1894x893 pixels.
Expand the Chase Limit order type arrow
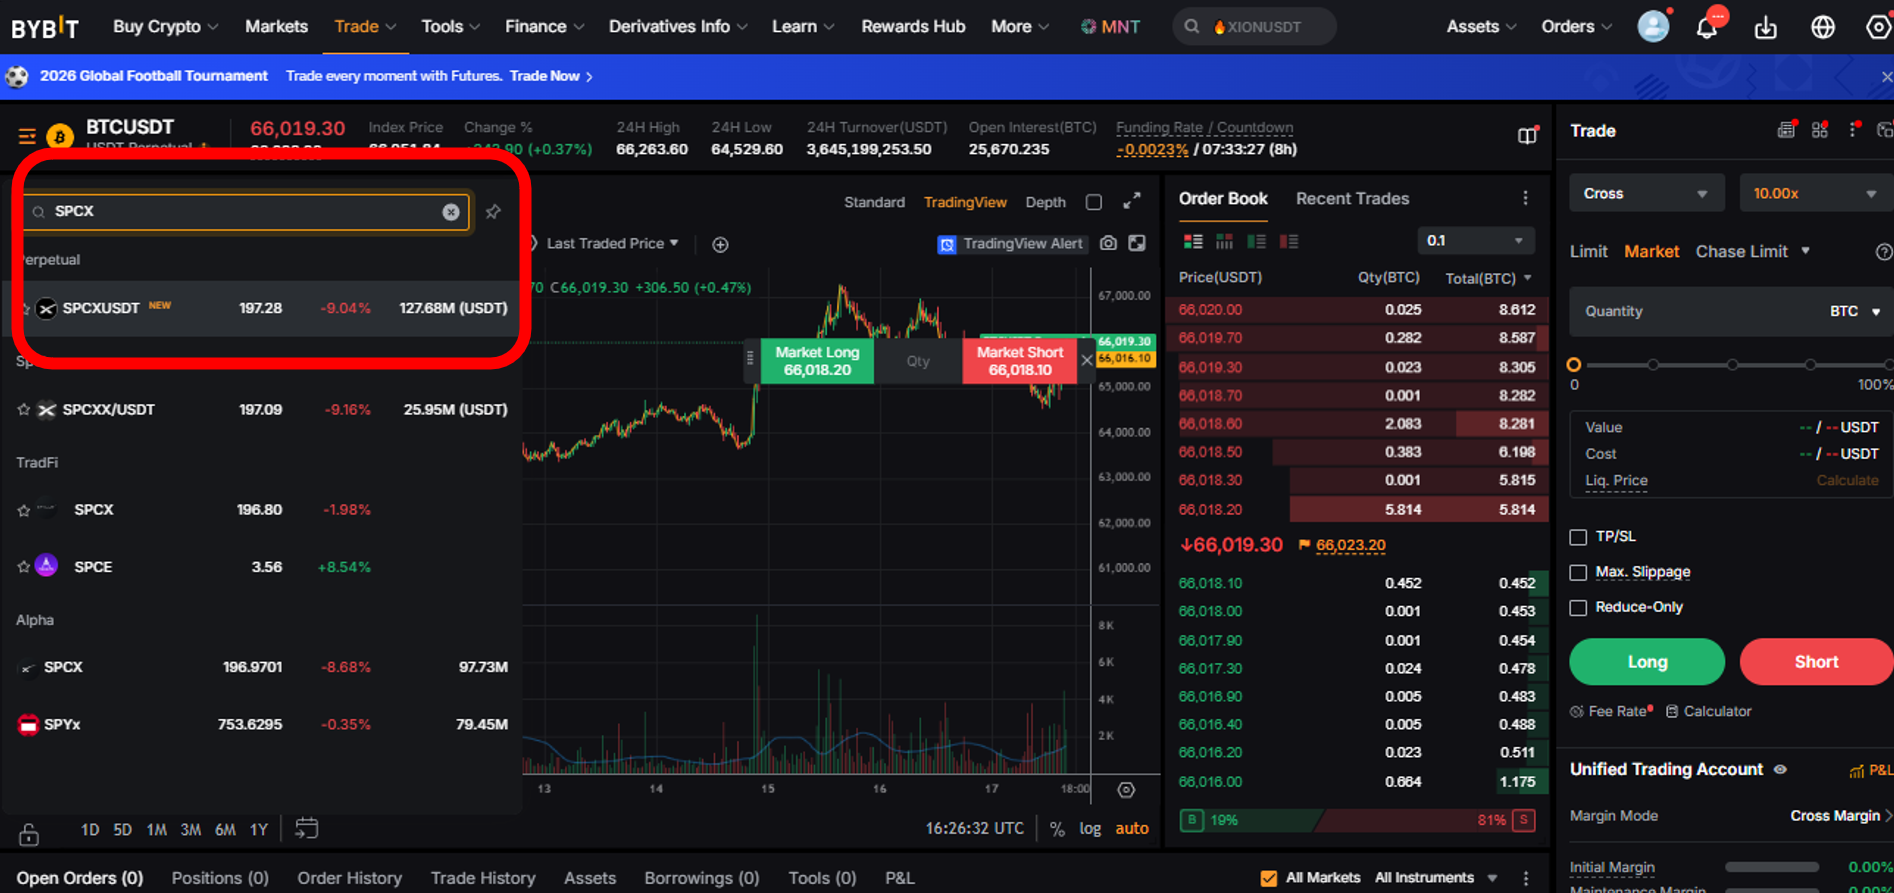pyautogui.click(x=1805, y=251)
